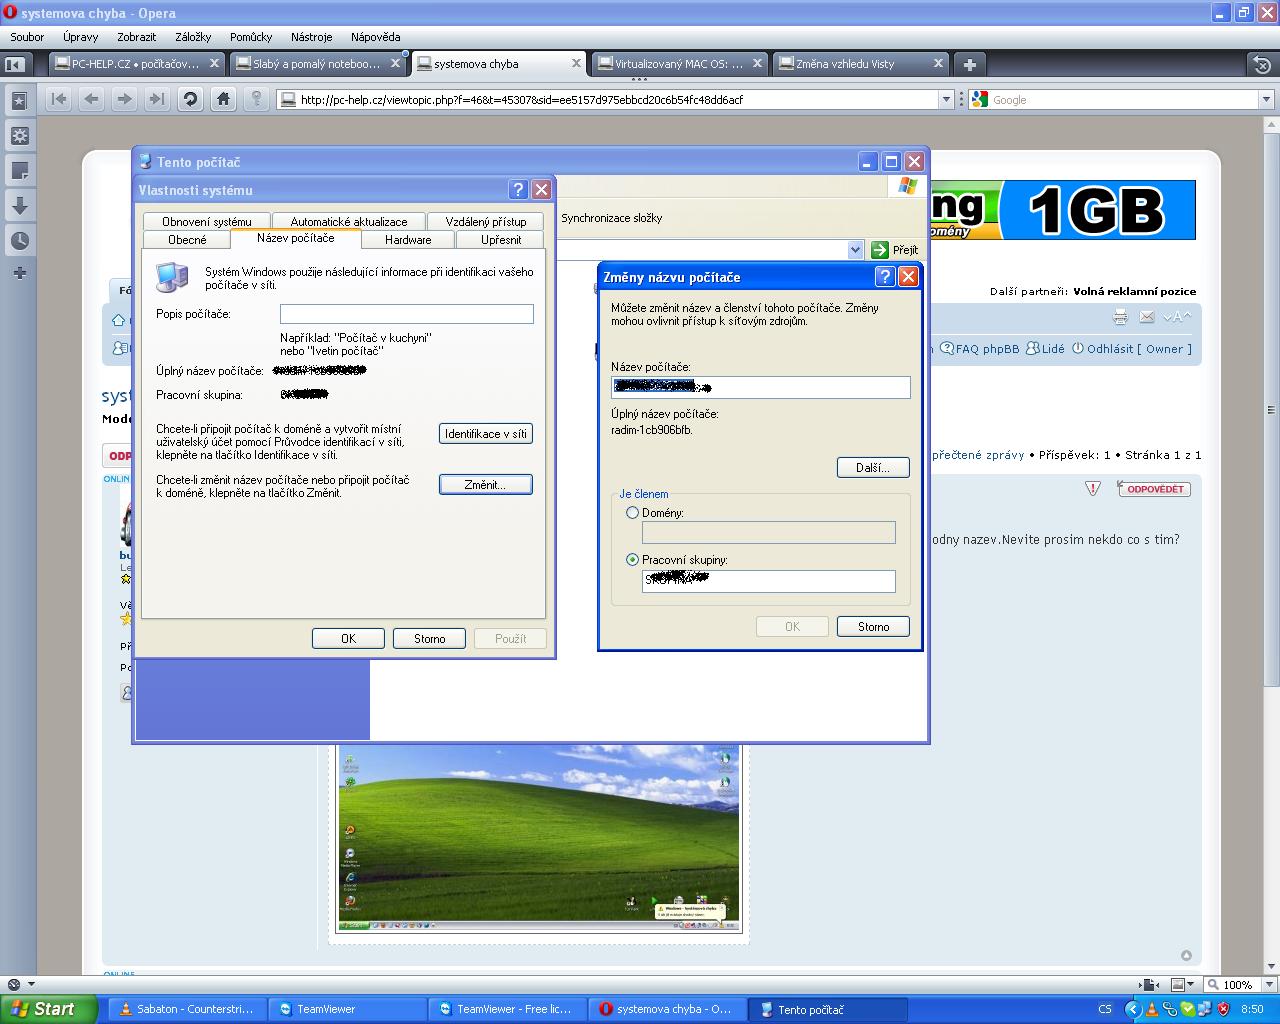Open the Opera Bookmarks panel star icon
Viewport: 1280px width, 1024px height.
tap(19, 101)
